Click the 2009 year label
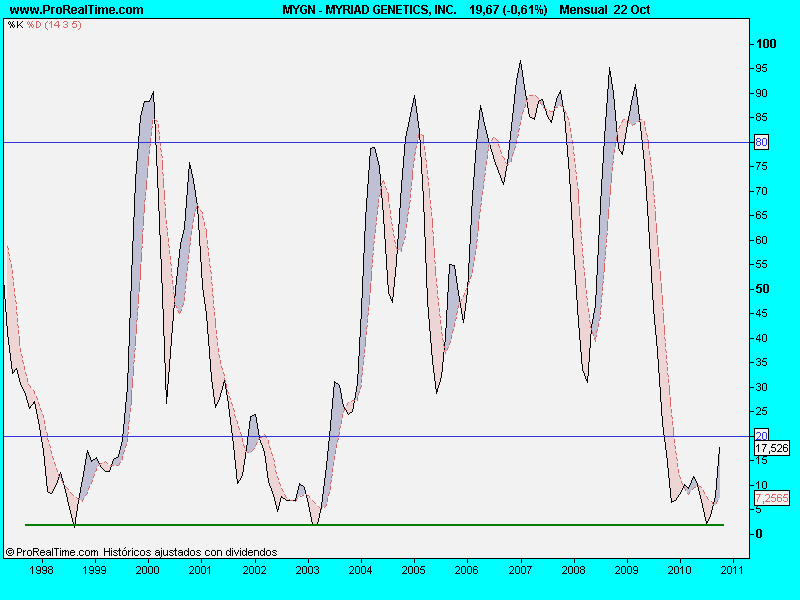The height and width of the screenshot is (600, 800). pyautogui.click(x=626, y=570)
